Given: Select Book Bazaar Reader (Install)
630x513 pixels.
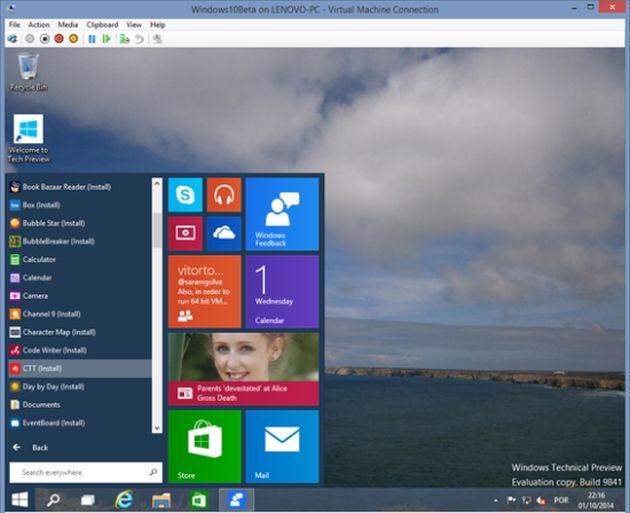Looking at the screenshot, I should [80, 187].
